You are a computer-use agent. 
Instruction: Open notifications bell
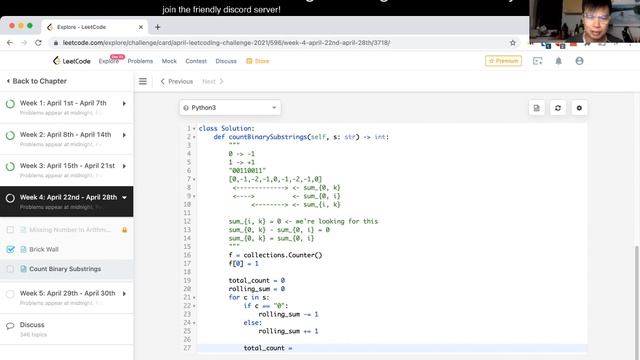(x=558, y=61)
